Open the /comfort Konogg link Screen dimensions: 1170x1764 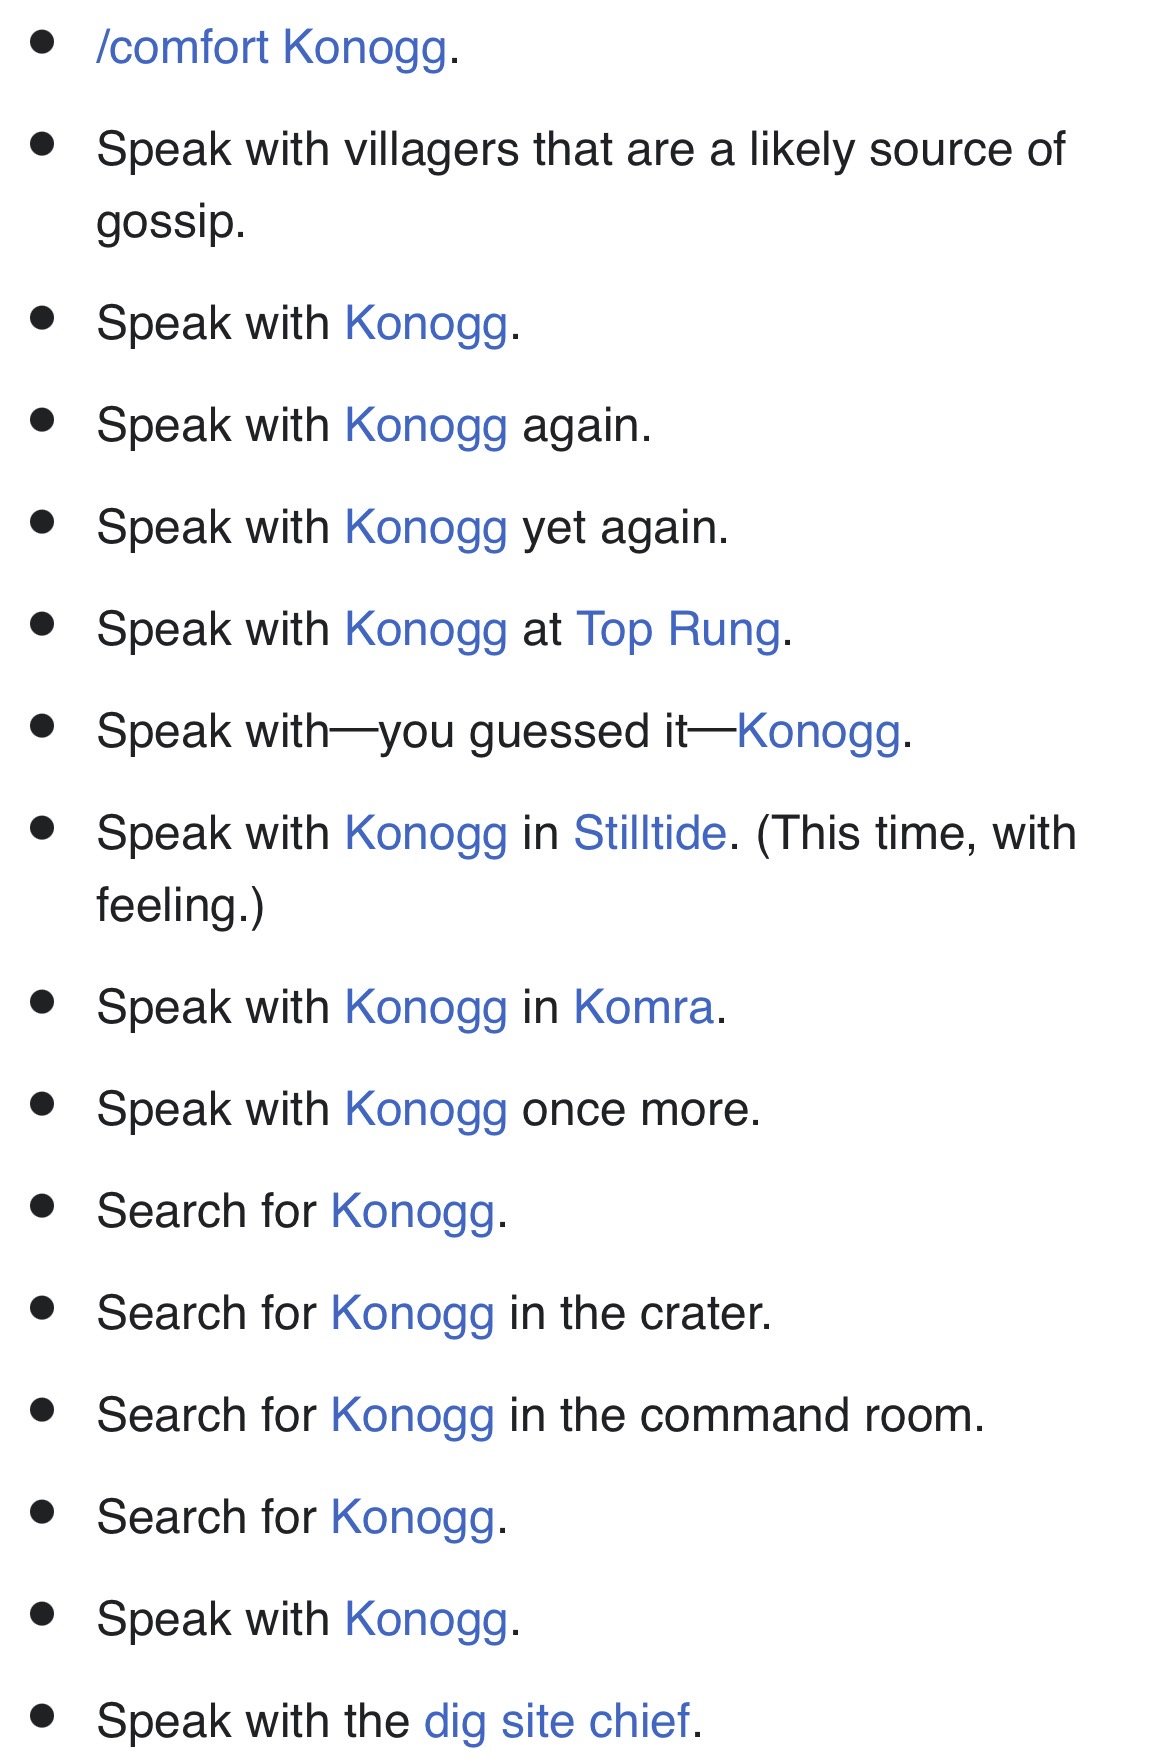tap(271, 48)
